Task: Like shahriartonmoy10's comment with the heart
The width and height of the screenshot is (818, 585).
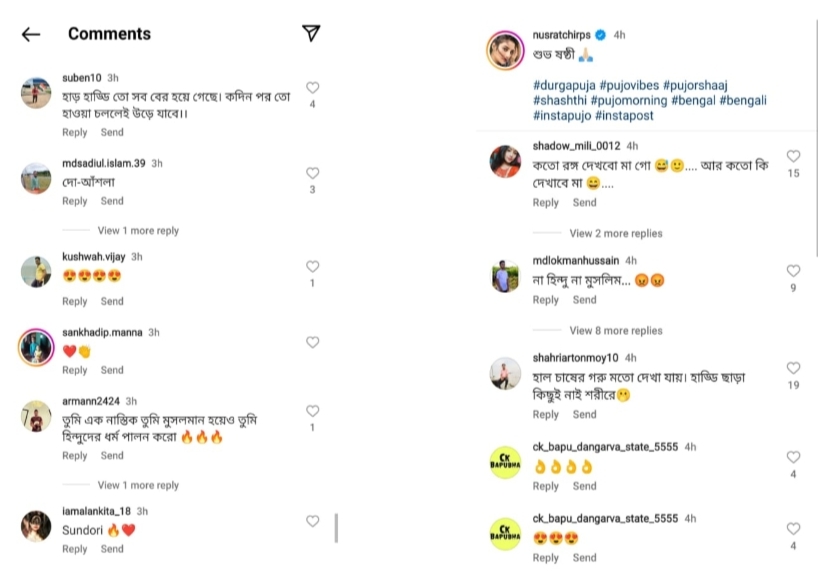Action: pyautogui.click(x=793, y=368)
